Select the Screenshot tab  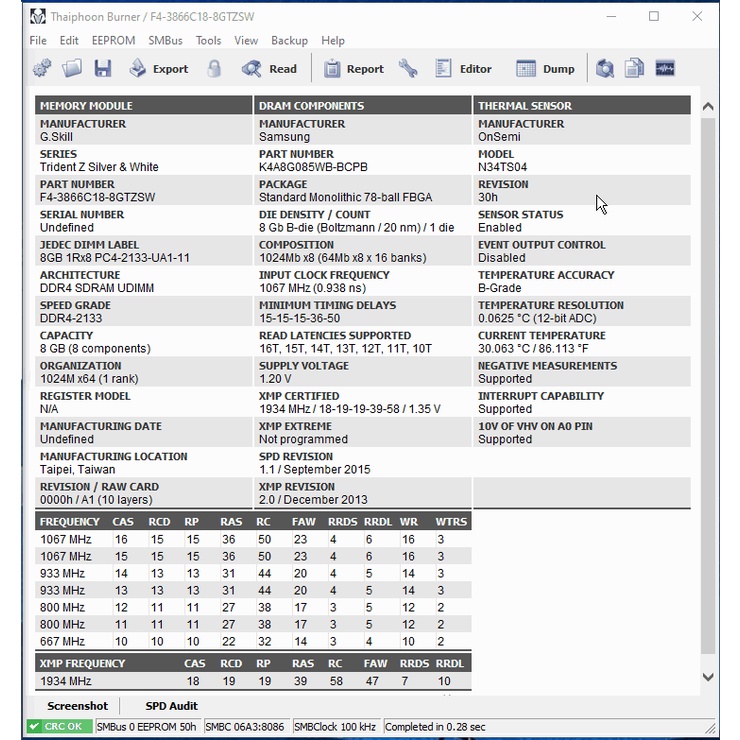(x=77, y=706)
